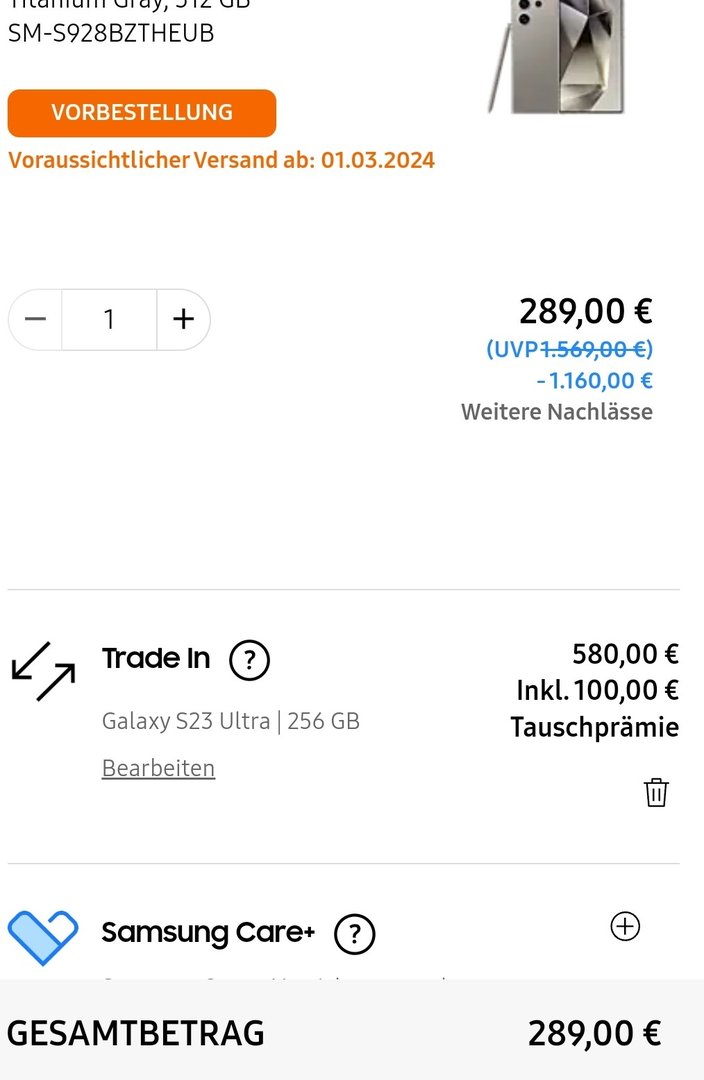Click the Samsung Care+ heading

pos(208,933)
